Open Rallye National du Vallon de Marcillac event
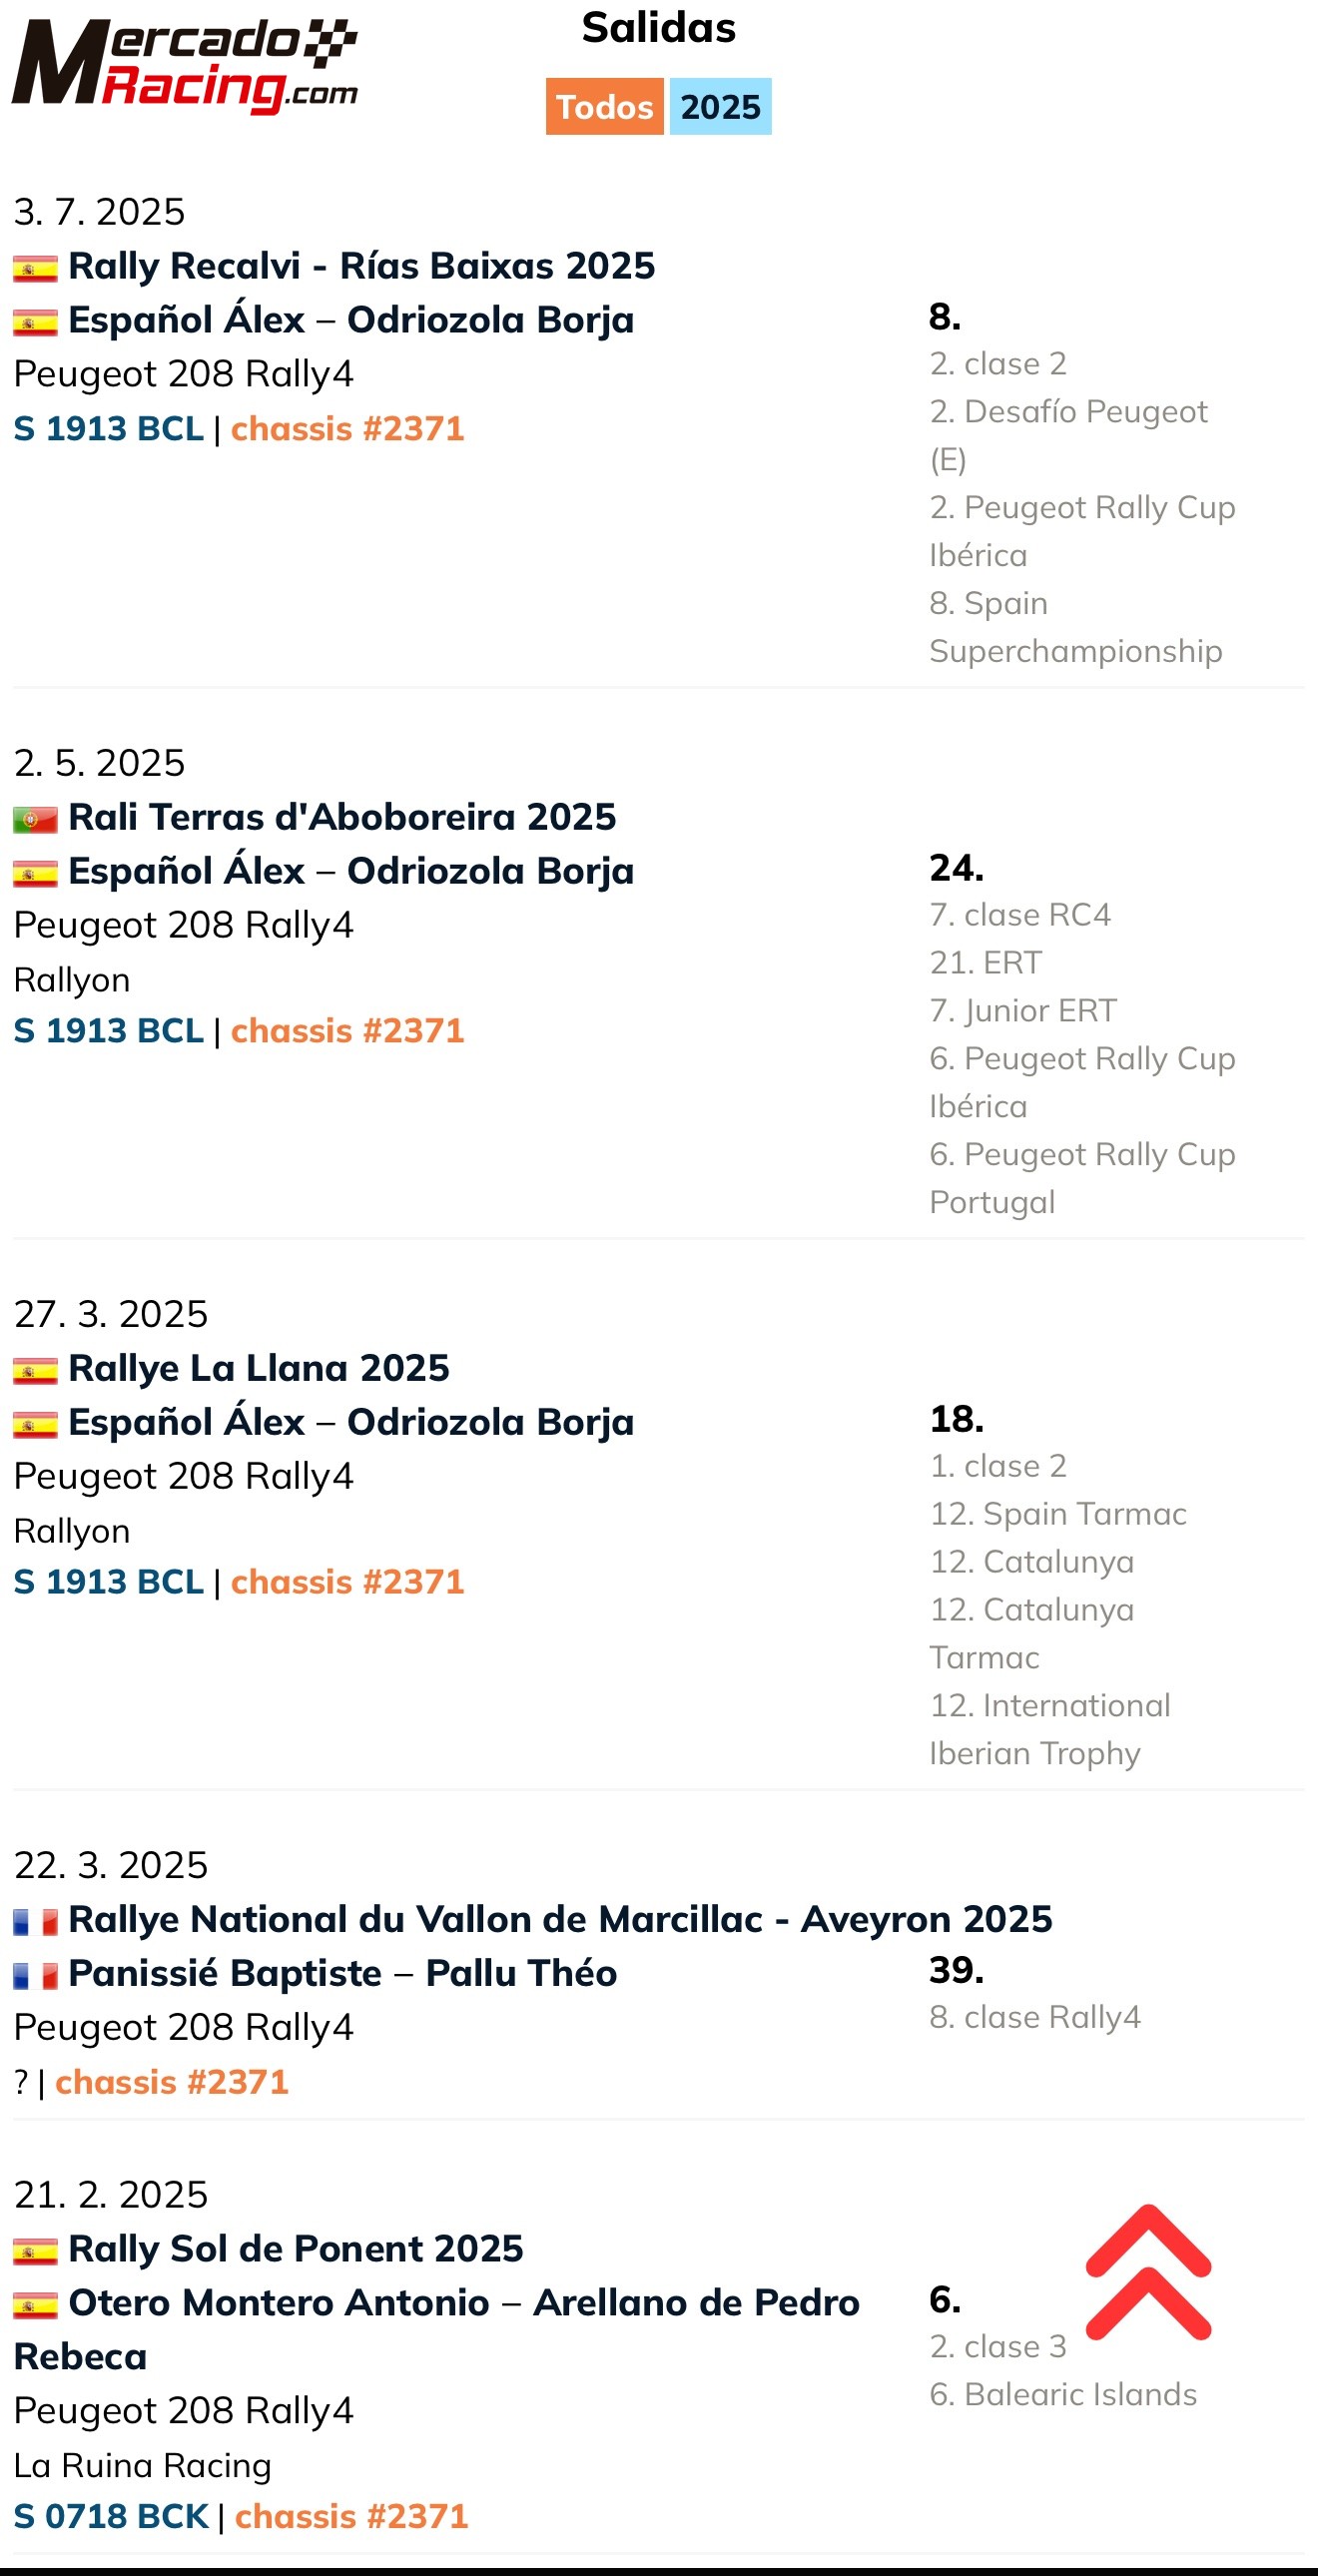Image resolution: width=1318 pixels, height=2576 pixels. pos(560,1919)
